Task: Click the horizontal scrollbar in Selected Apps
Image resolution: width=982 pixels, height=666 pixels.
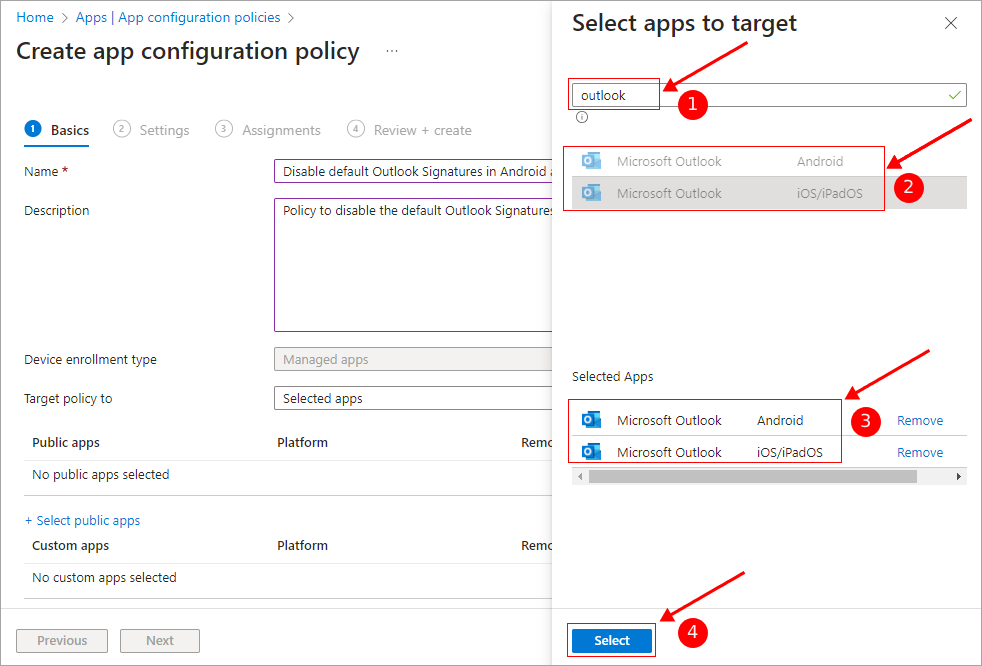Action: coord(753,477)
